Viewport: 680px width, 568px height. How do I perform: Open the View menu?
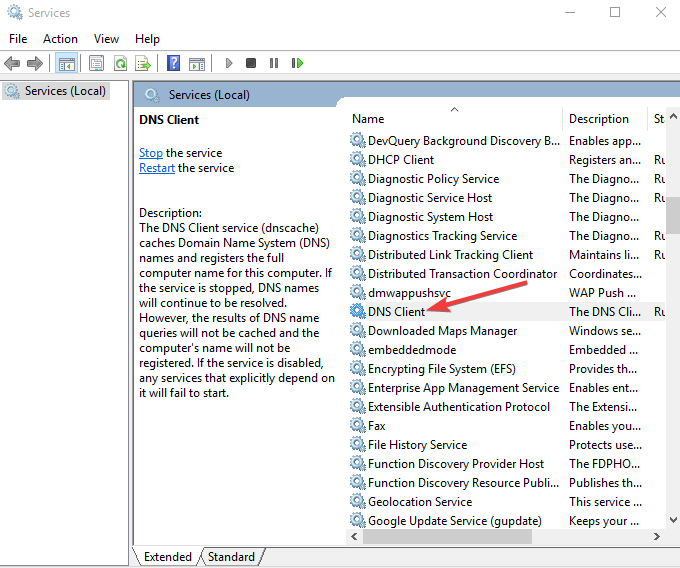click(x=106, y=39)
